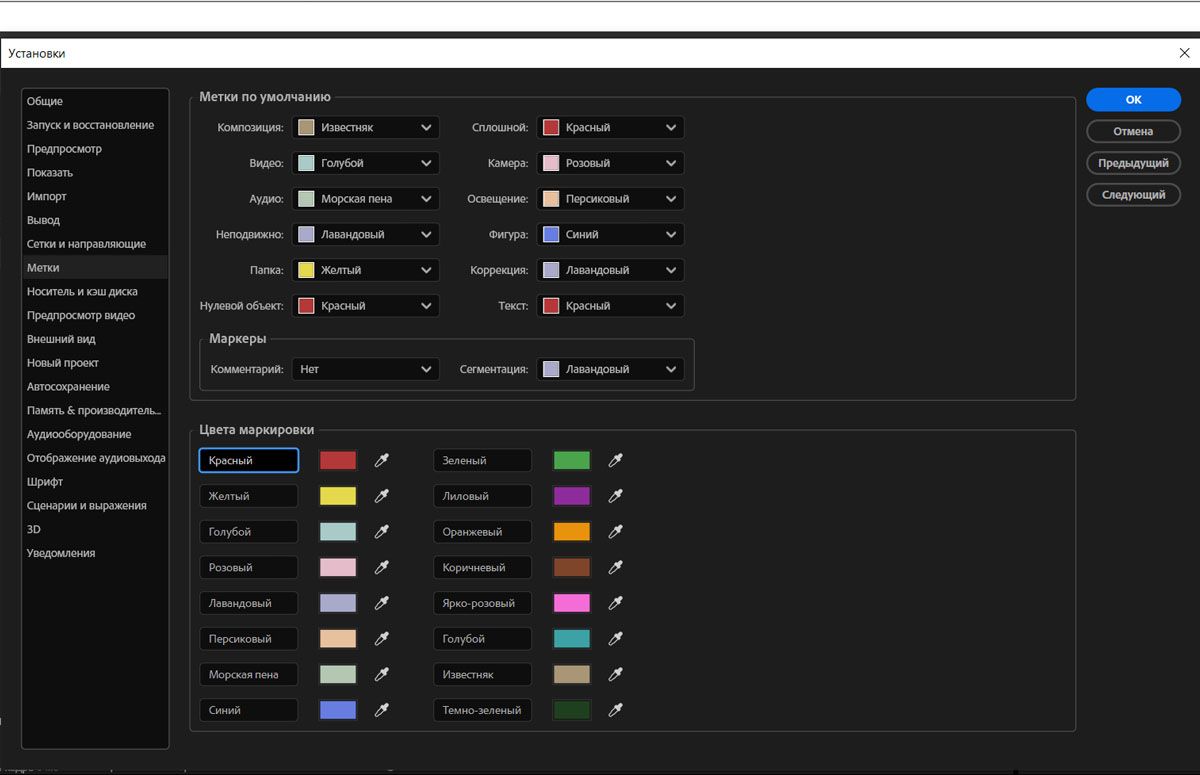Screen dimensions: 1200x775
Task: Click into the Известняк name field under Цвета маркировки
Action: pos(483,674)
